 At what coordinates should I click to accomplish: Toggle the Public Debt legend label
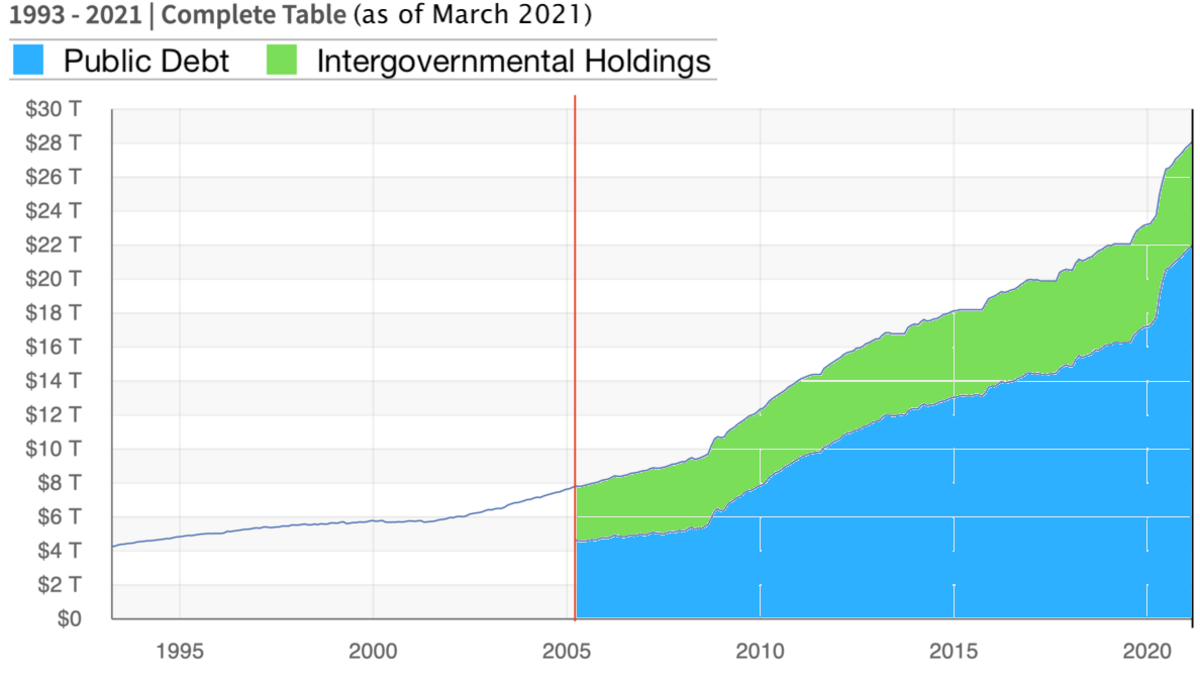[x=146, y=61]
